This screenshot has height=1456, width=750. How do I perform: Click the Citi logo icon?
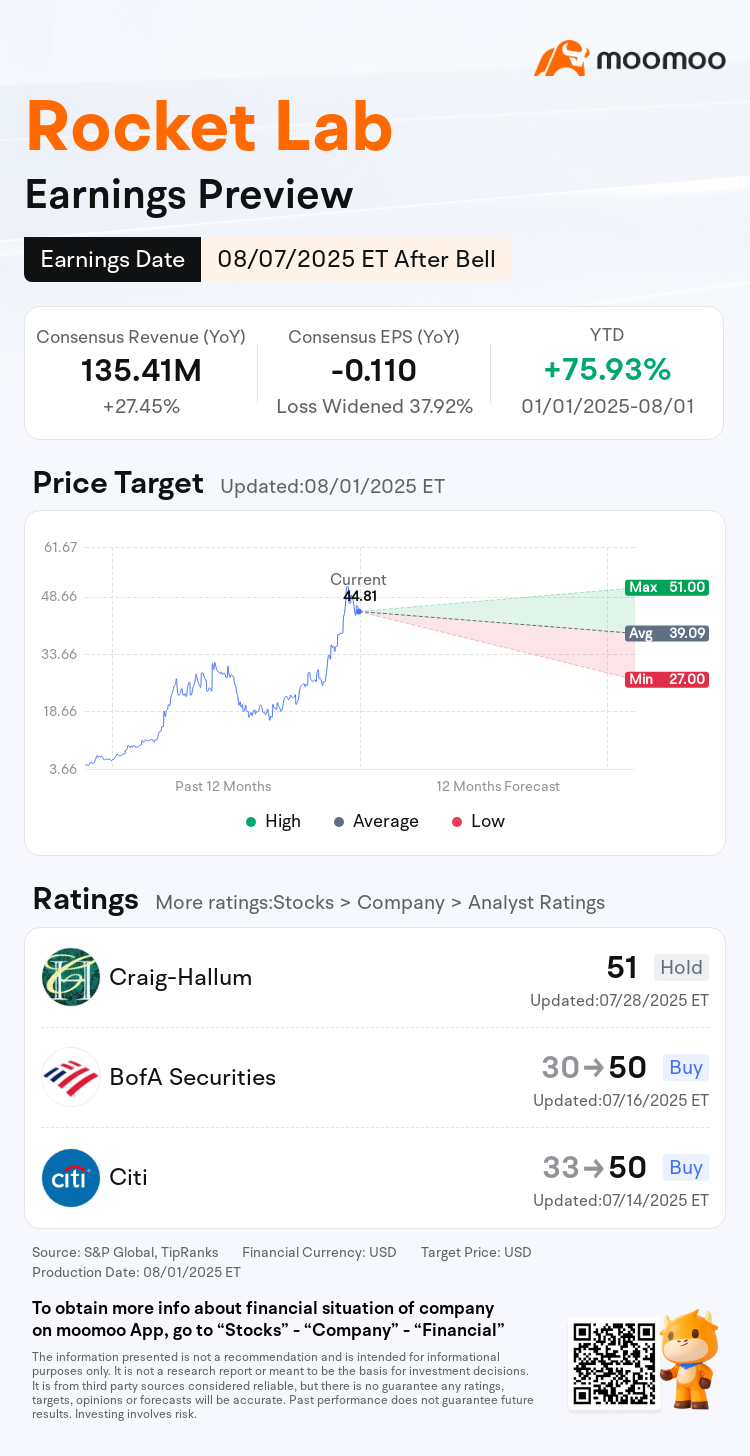click(x=71, y=1177)
